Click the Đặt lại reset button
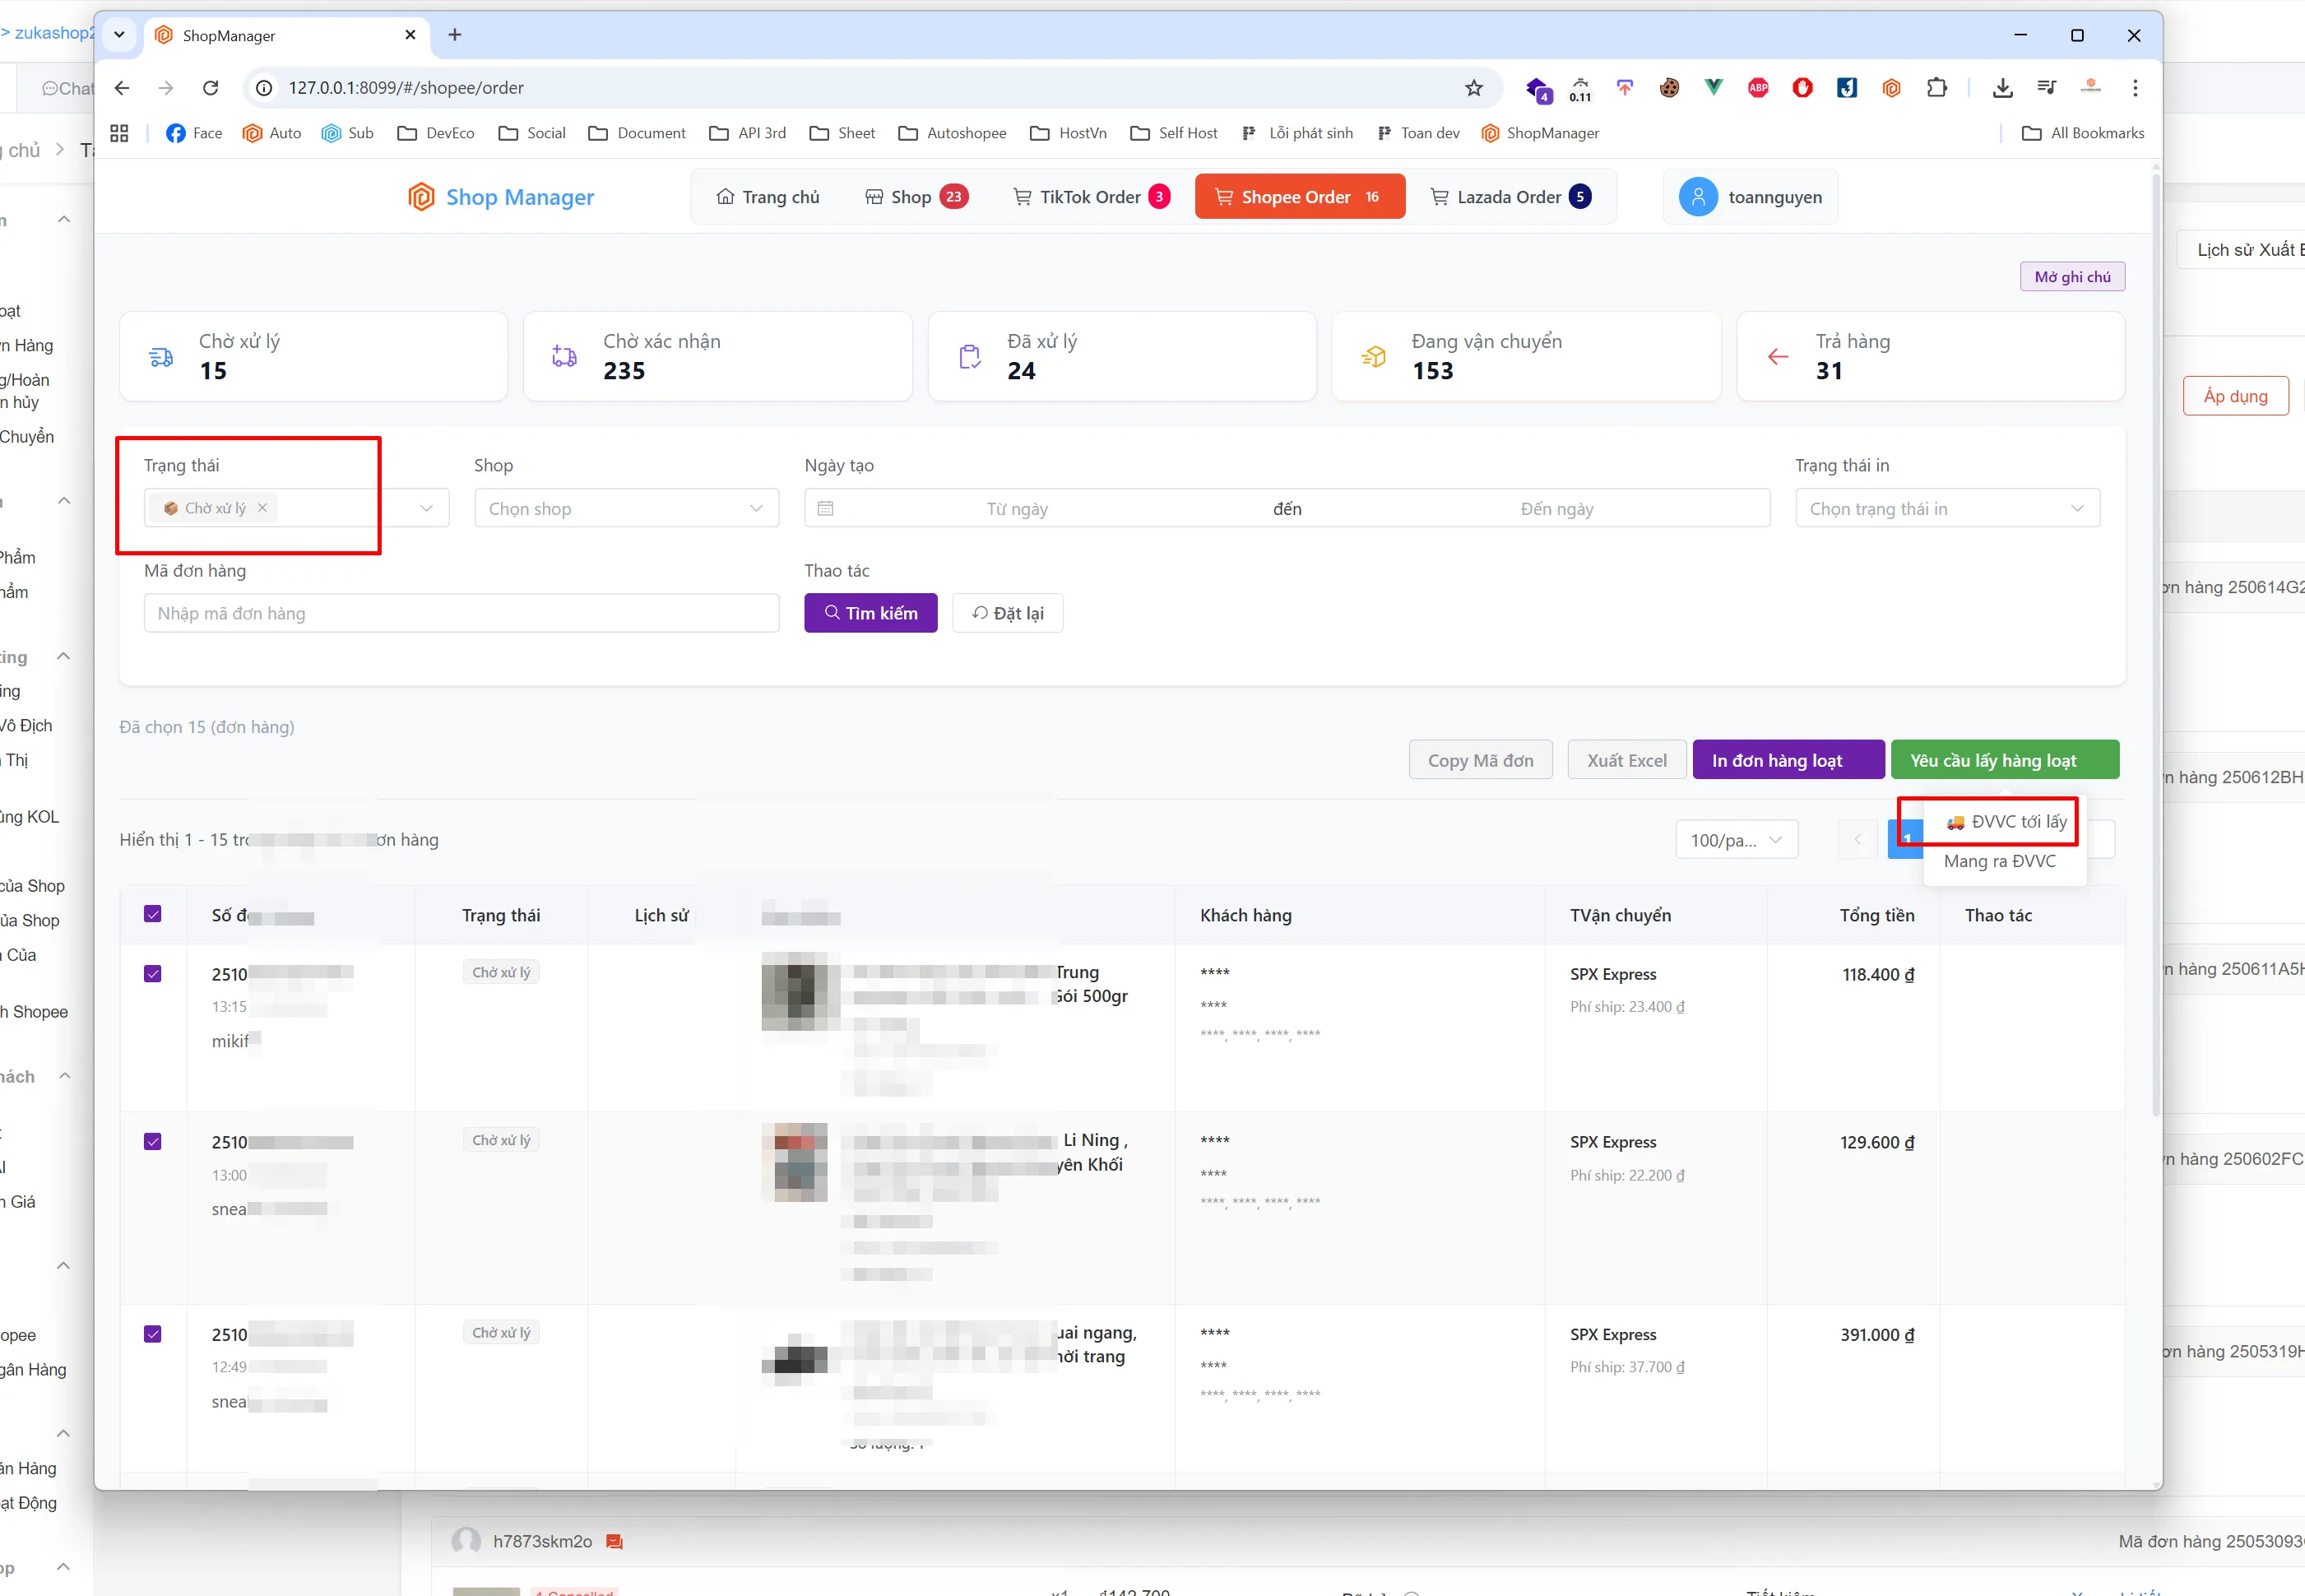The width and height of the screenshot is (2305, 1596). [x=1008, y=613]
